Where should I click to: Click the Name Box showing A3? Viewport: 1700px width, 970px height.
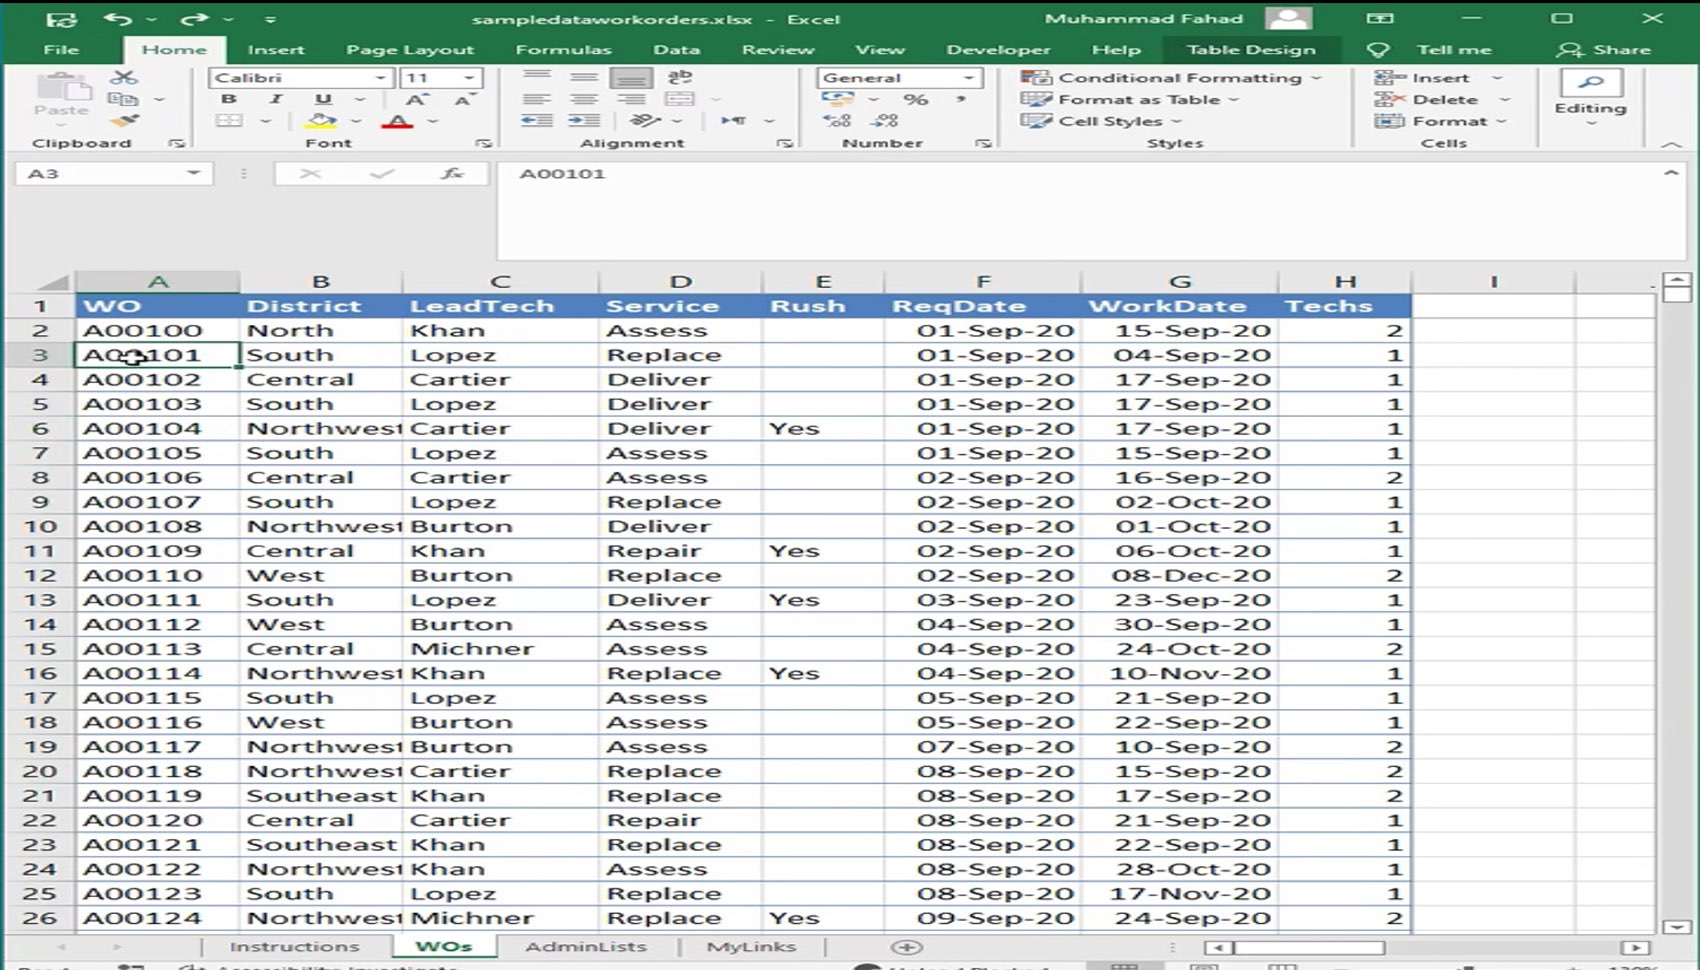click(113, 174)
